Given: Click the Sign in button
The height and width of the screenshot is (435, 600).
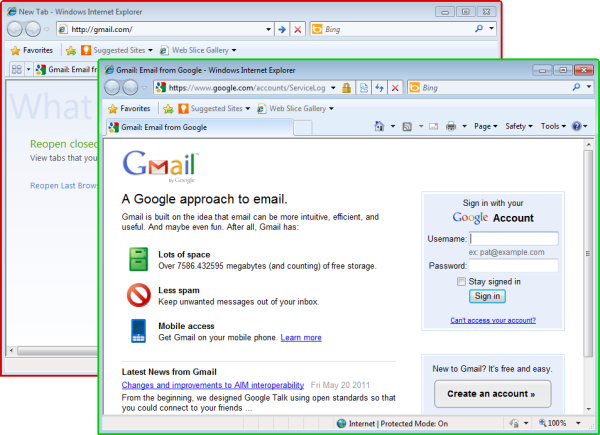Looking at the screenshot, I should (x=487, y=296).
